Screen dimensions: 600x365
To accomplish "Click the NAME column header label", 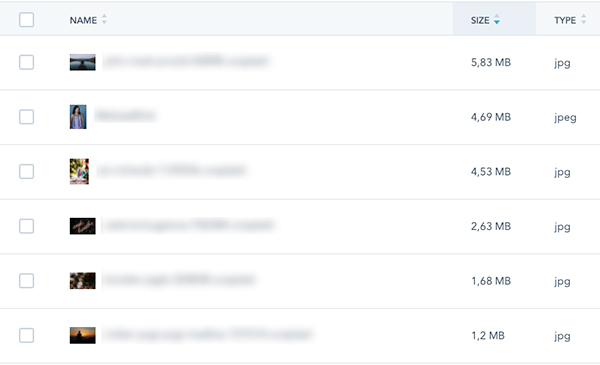I will [x=83, y=20].
